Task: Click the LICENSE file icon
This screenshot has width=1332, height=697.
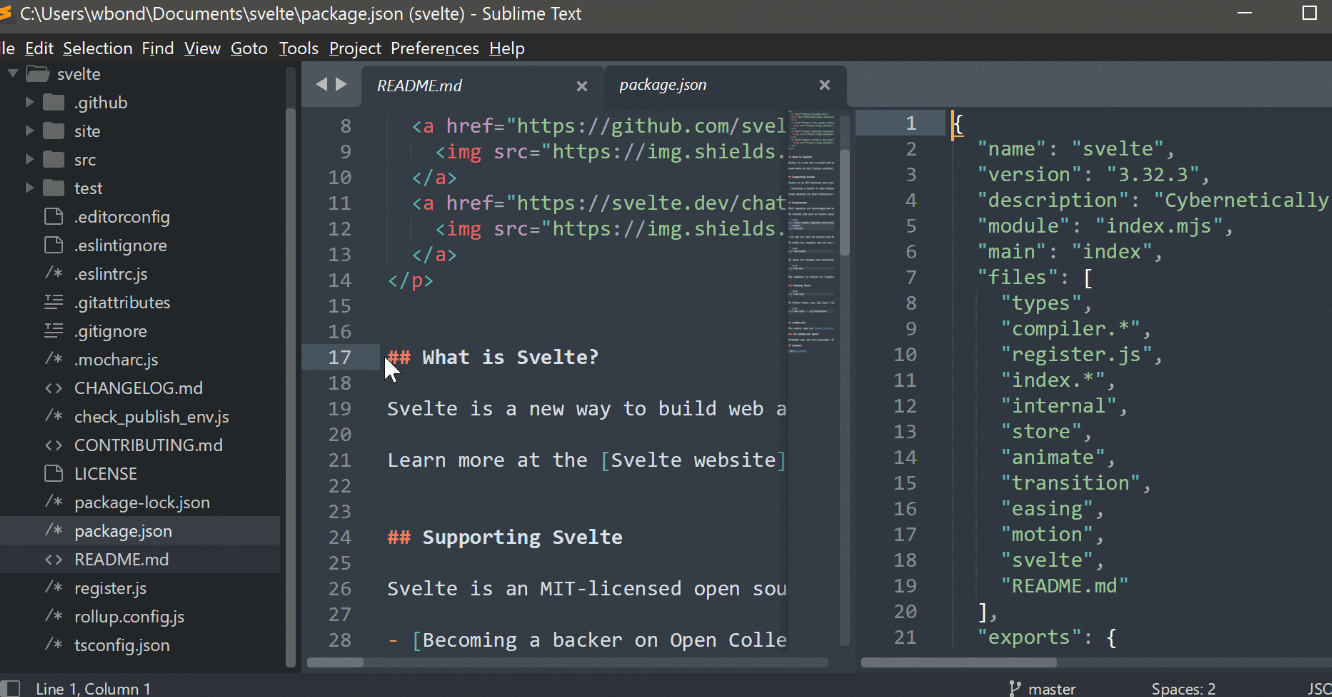Action: pyautogui.click(x=54, y=473)
